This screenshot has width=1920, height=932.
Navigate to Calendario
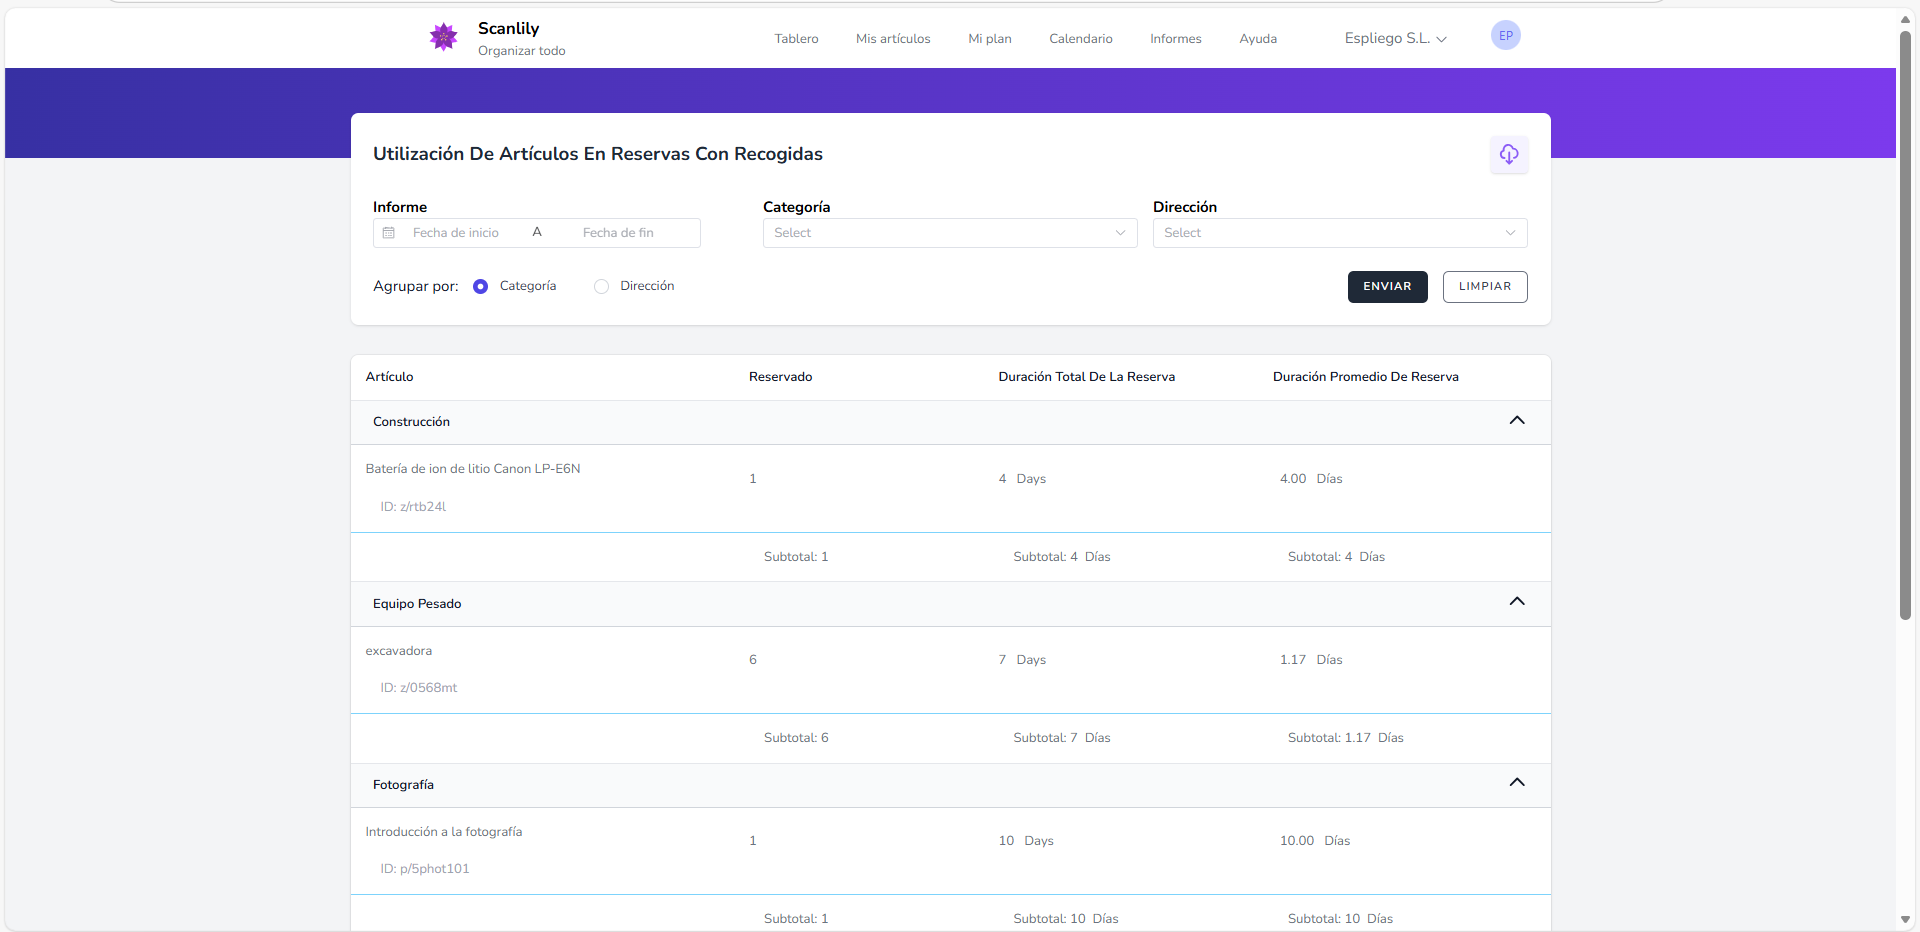pyautogui.click(x=1080, y=39)
